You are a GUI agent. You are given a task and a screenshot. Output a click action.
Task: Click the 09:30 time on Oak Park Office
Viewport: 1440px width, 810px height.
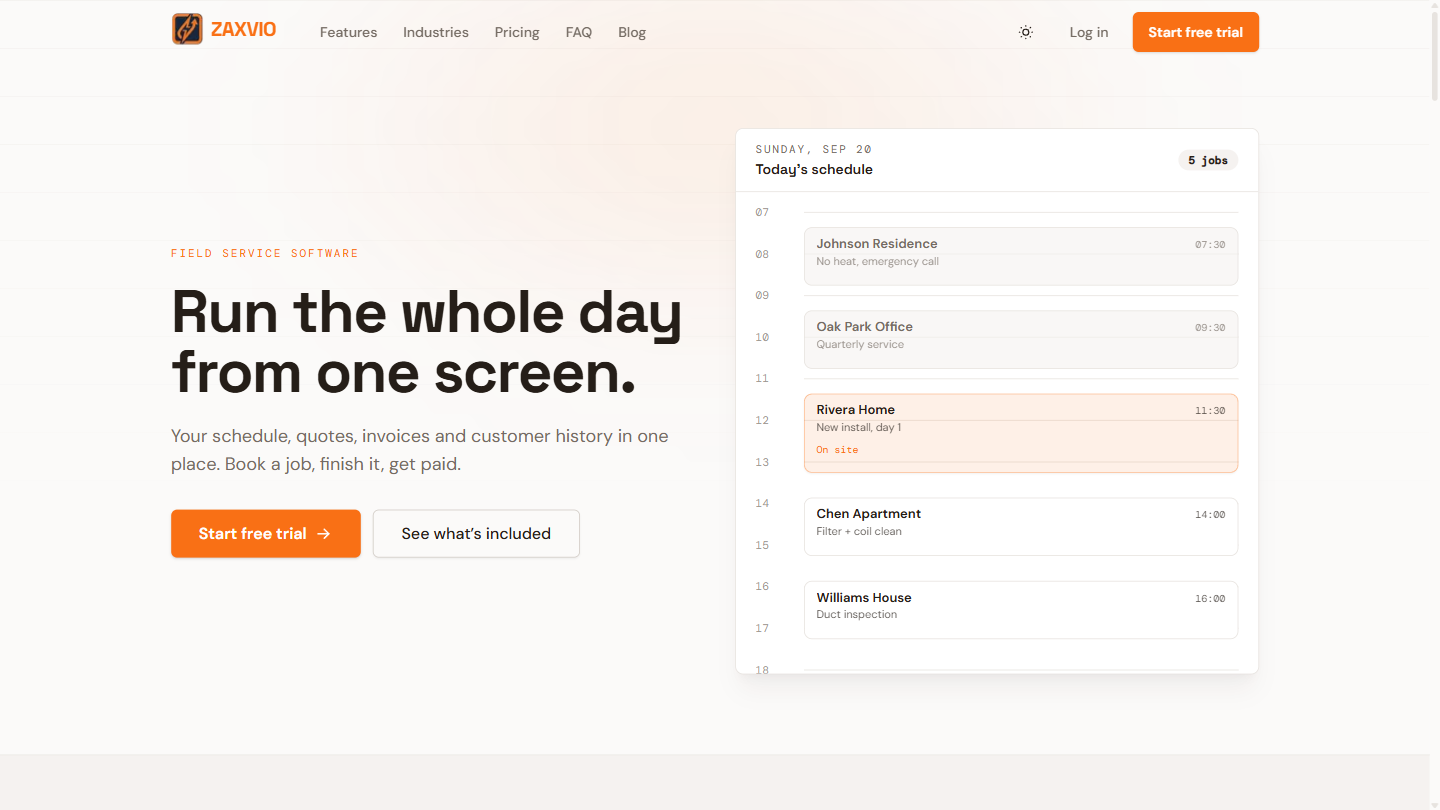tap(1210, 327)
